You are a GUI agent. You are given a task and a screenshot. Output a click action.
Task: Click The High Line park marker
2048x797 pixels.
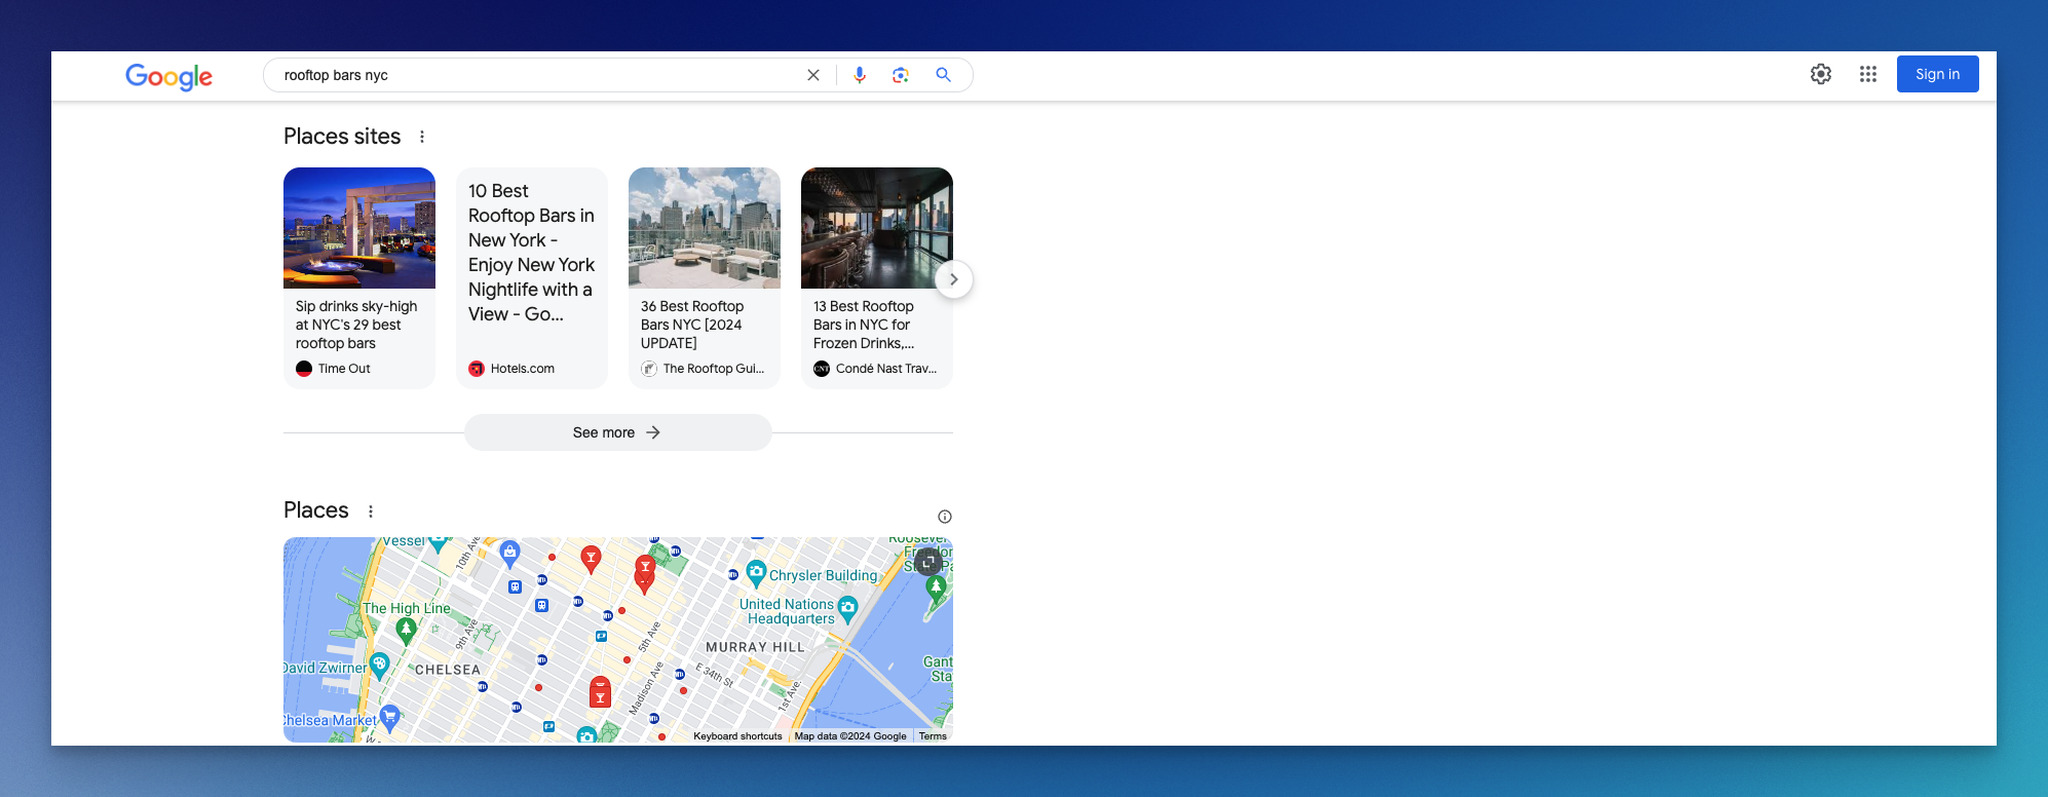click(406, 630)
